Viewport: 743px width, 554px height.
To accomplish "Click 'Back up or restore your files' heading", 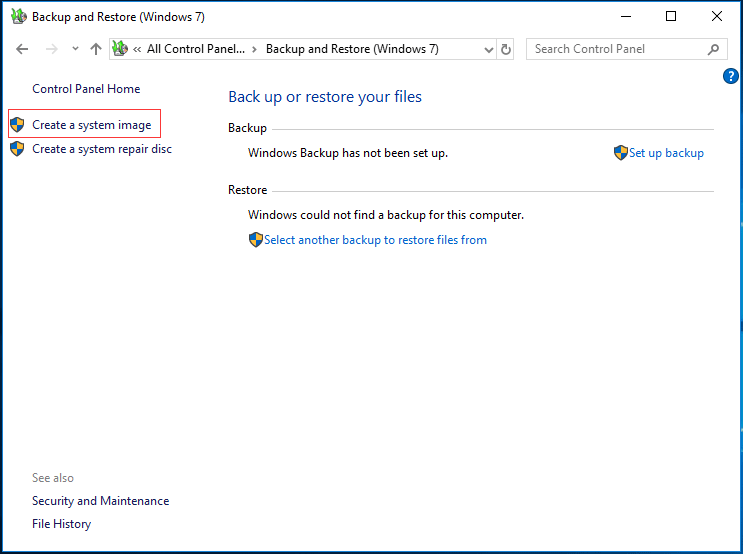I will [325, 97].
